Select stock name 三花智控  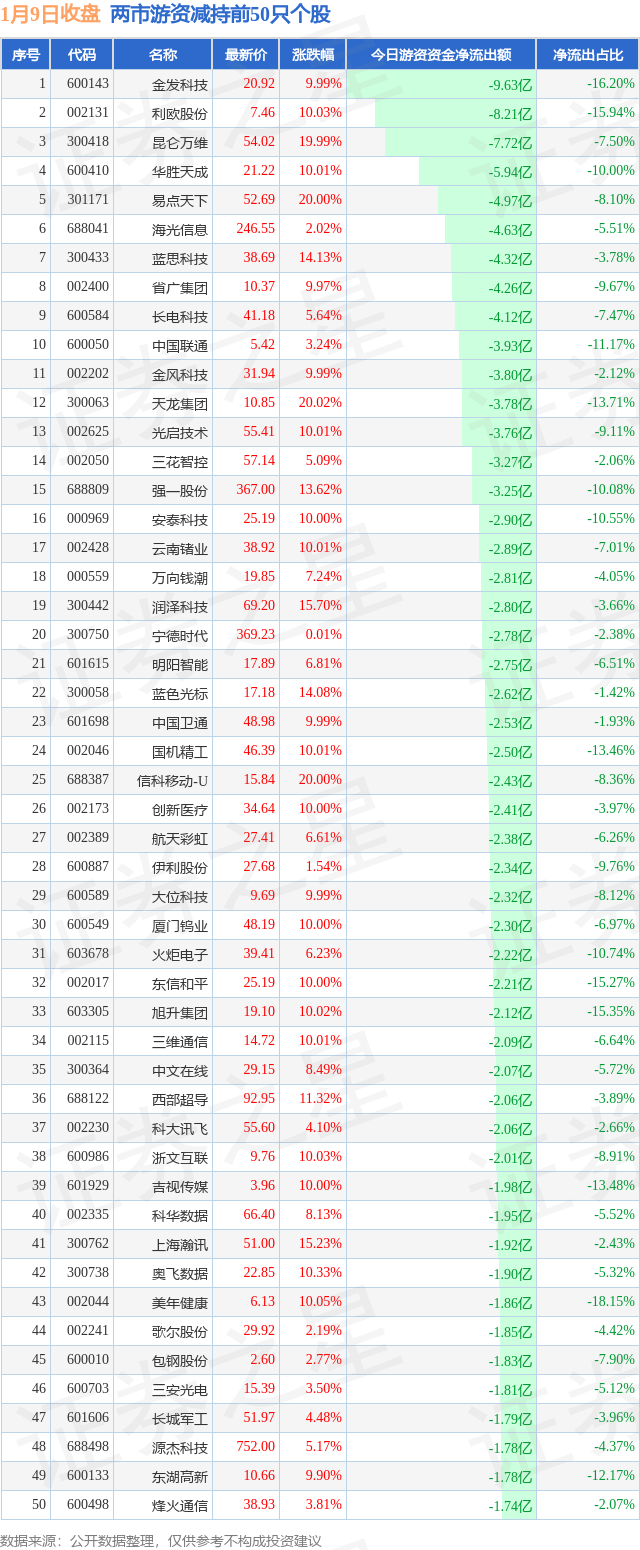pos(180,461)
